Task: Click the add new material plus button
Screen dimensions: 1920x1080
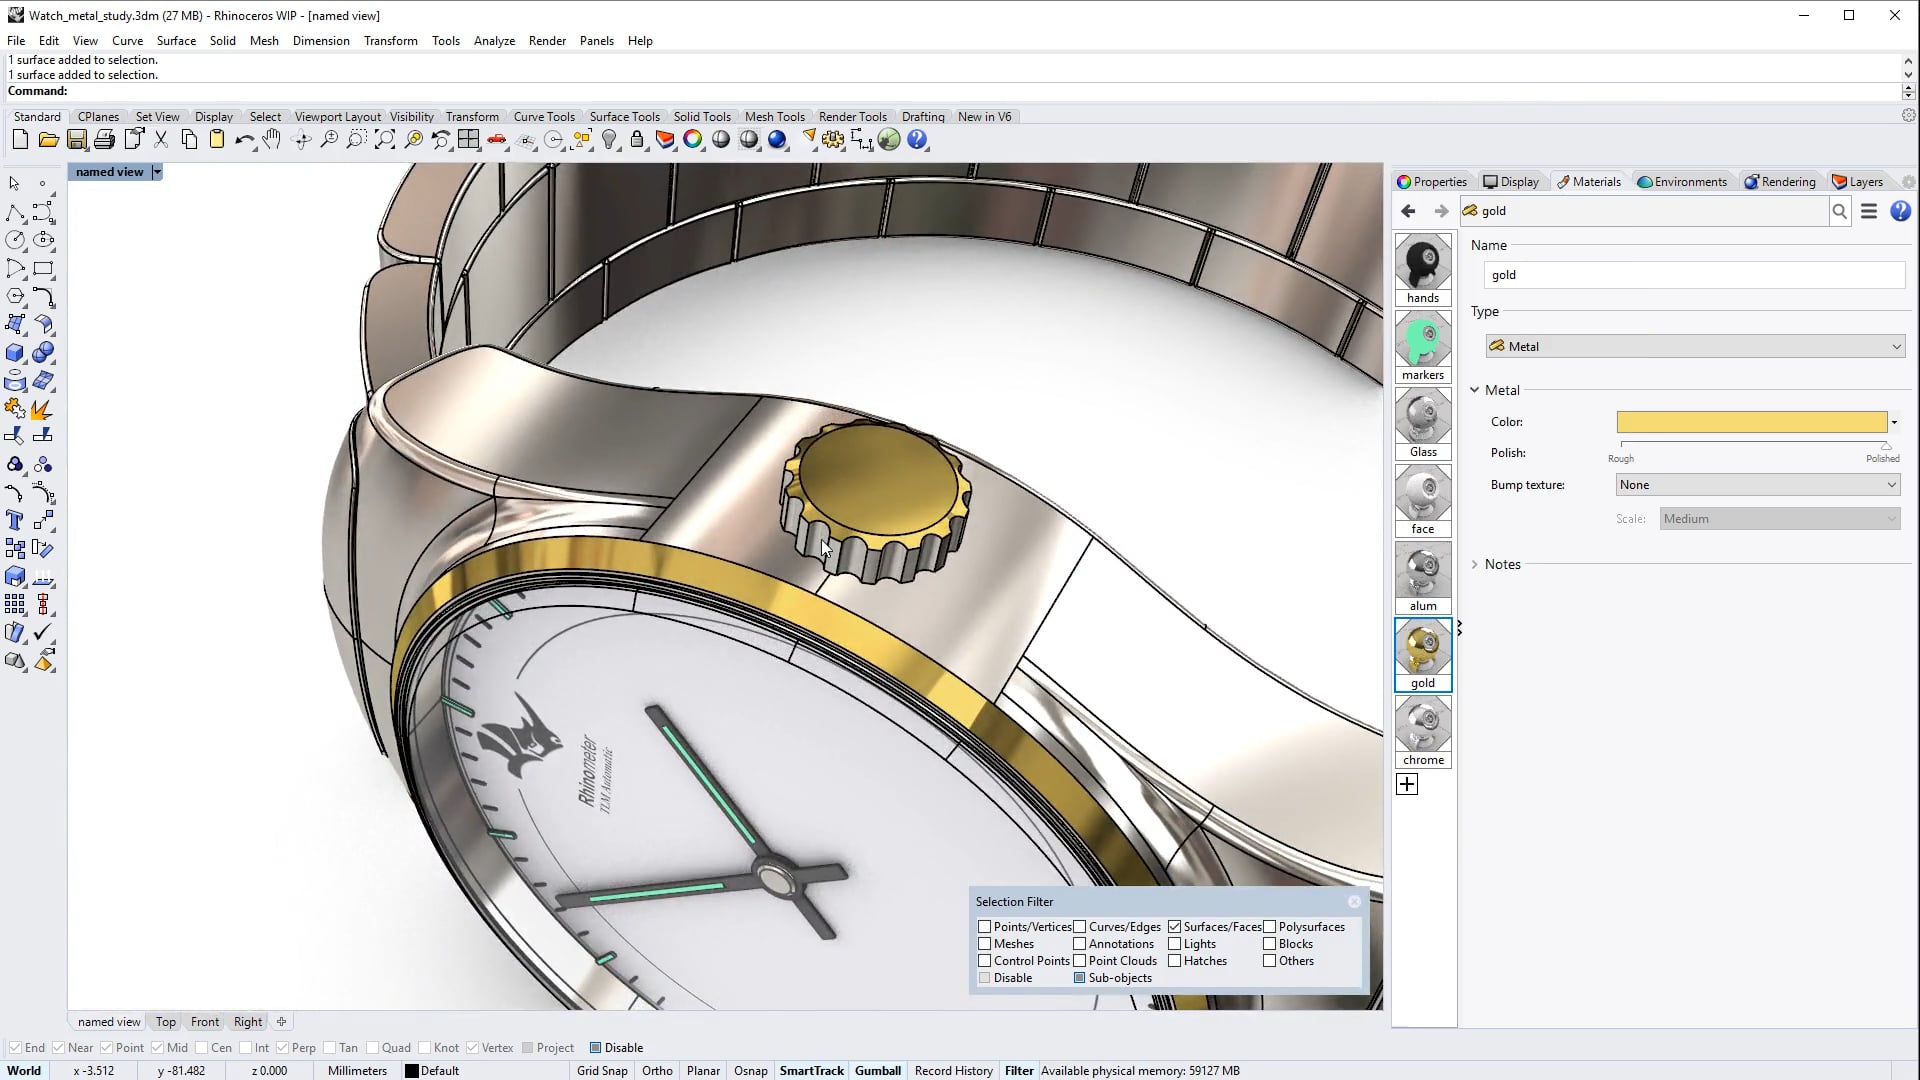Action: 1407,785
